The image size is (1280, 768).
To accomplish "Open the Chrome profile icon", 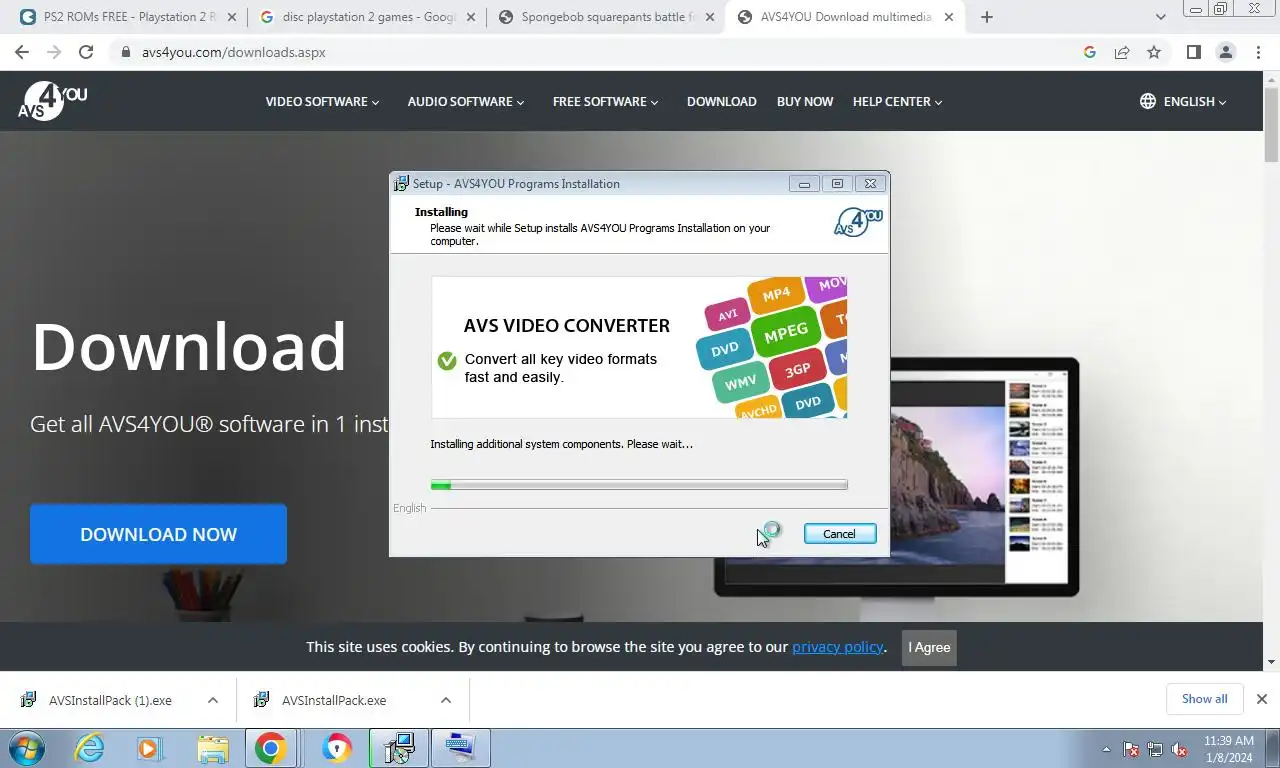I will pos(1225,52).
